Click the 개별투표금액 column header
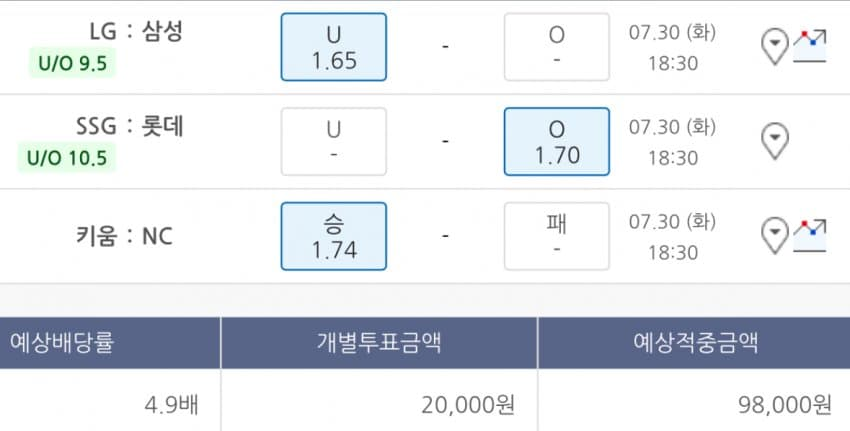This screenshot has width=850, height=431. tap(379, 343)
